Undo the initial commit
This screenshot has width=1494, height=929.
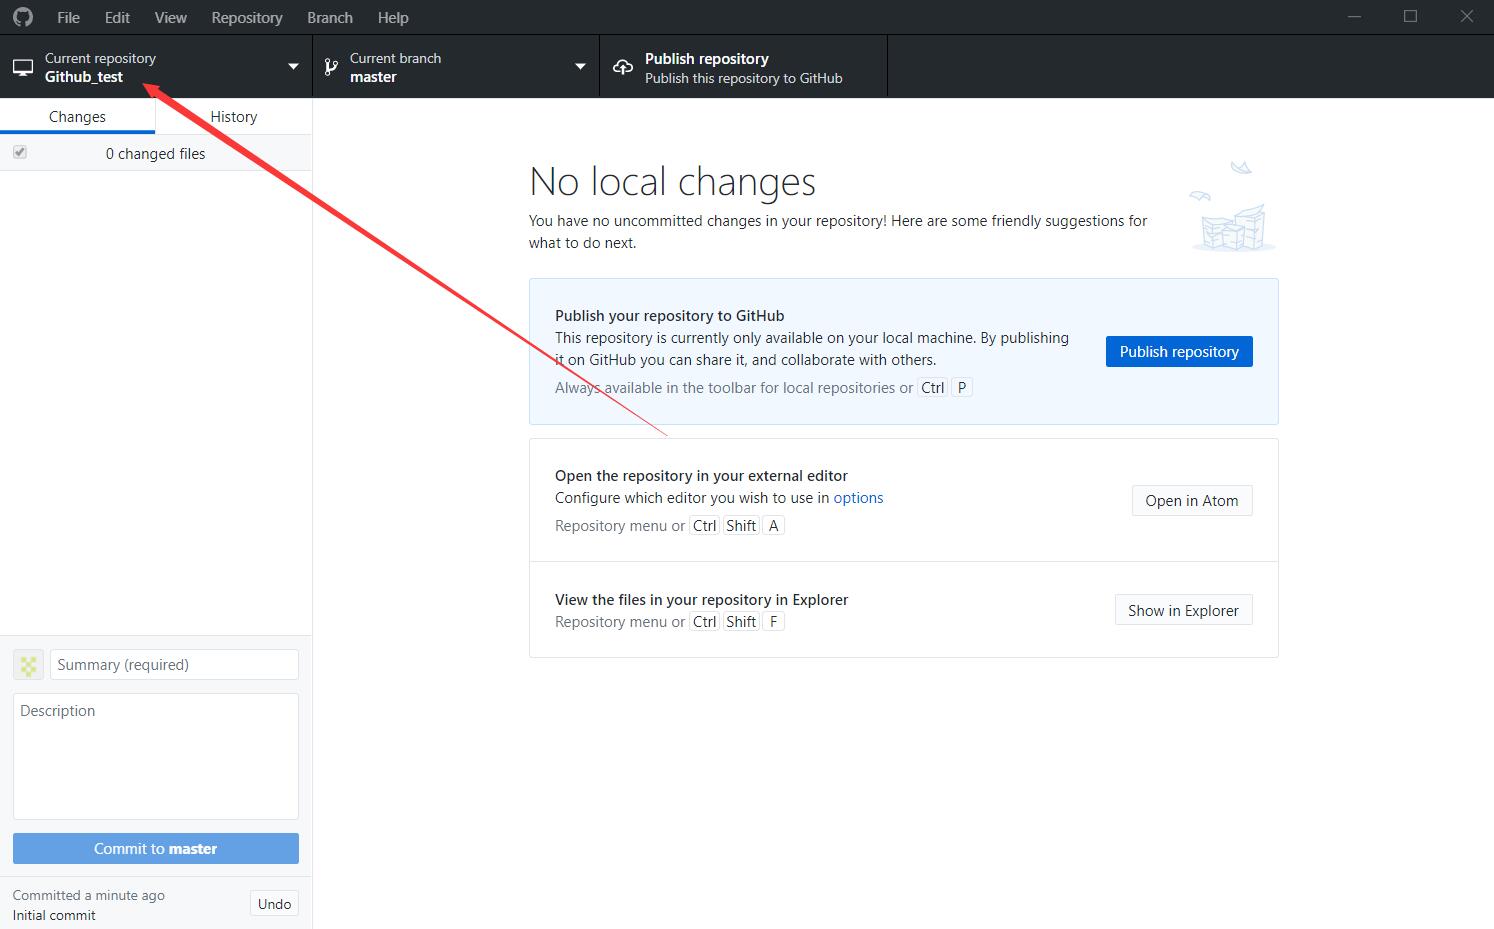tap(274, 904)
